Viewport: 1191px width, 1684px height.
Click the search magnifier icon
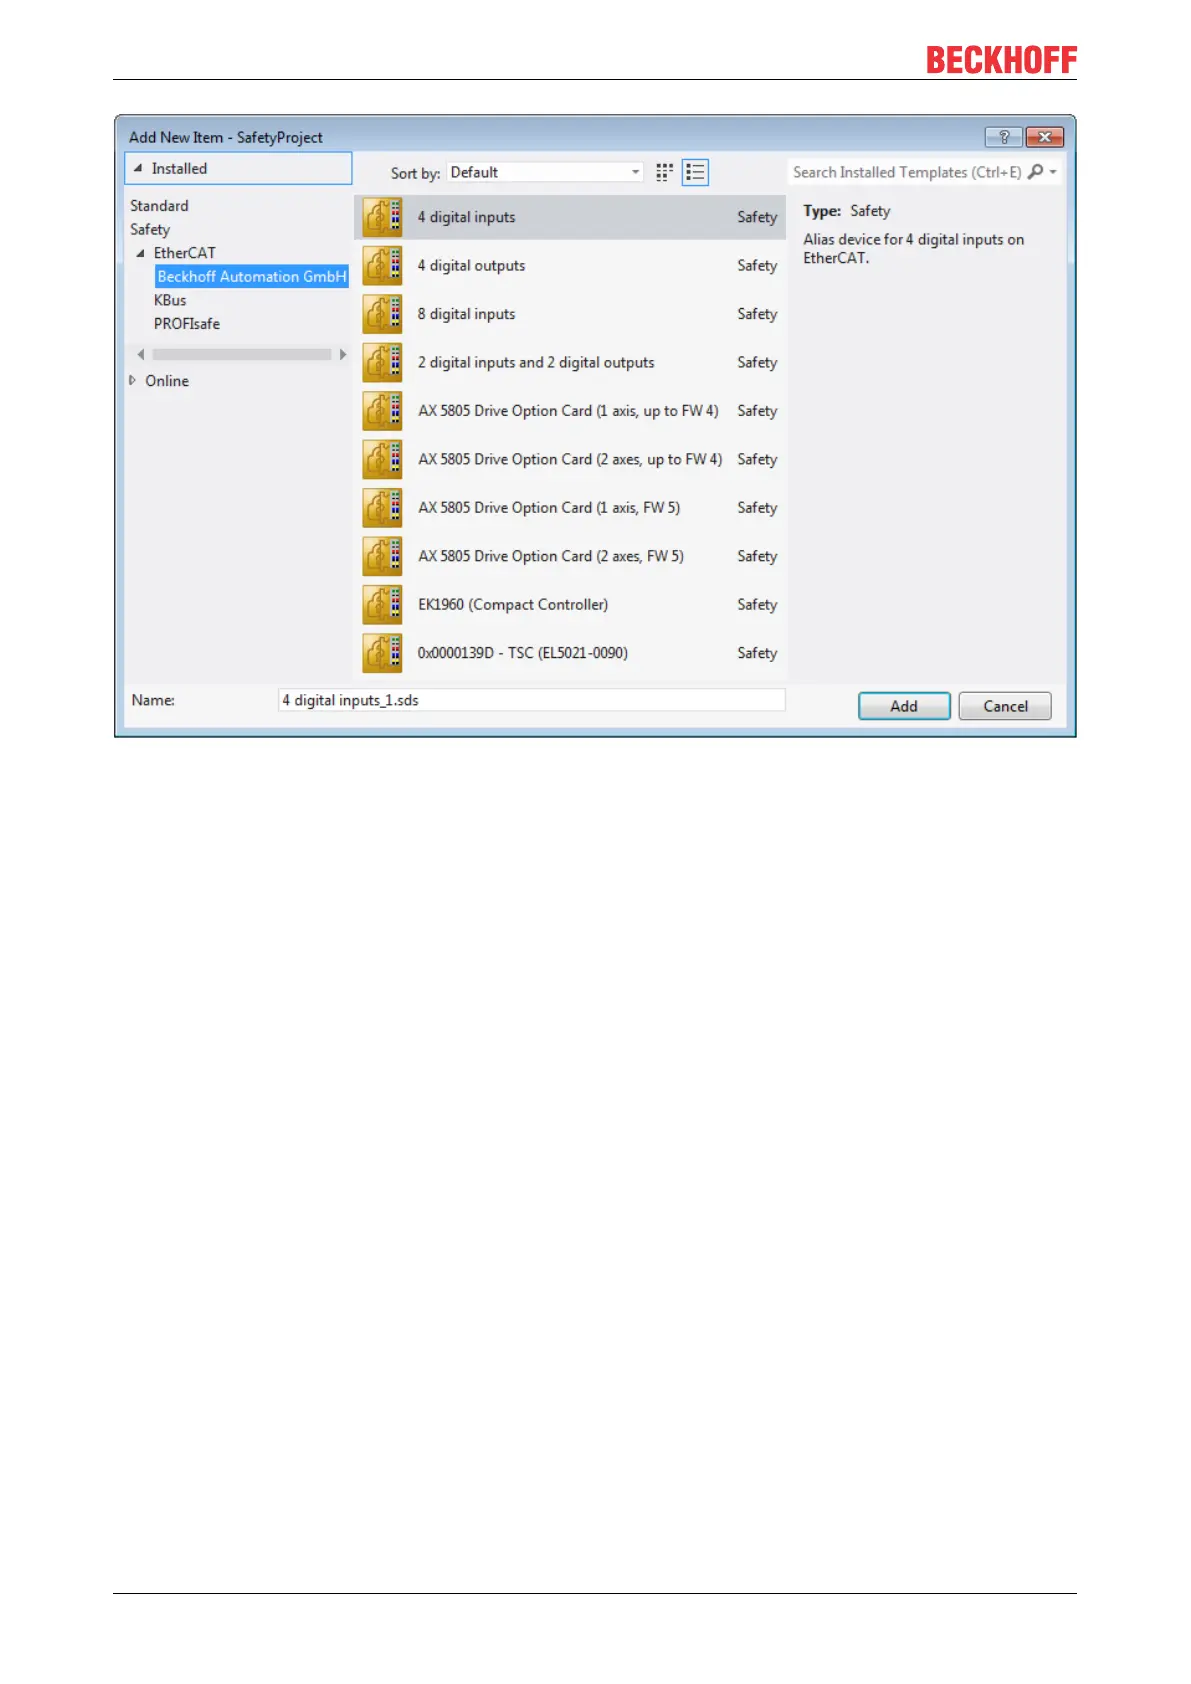[x=1035, y=172]
